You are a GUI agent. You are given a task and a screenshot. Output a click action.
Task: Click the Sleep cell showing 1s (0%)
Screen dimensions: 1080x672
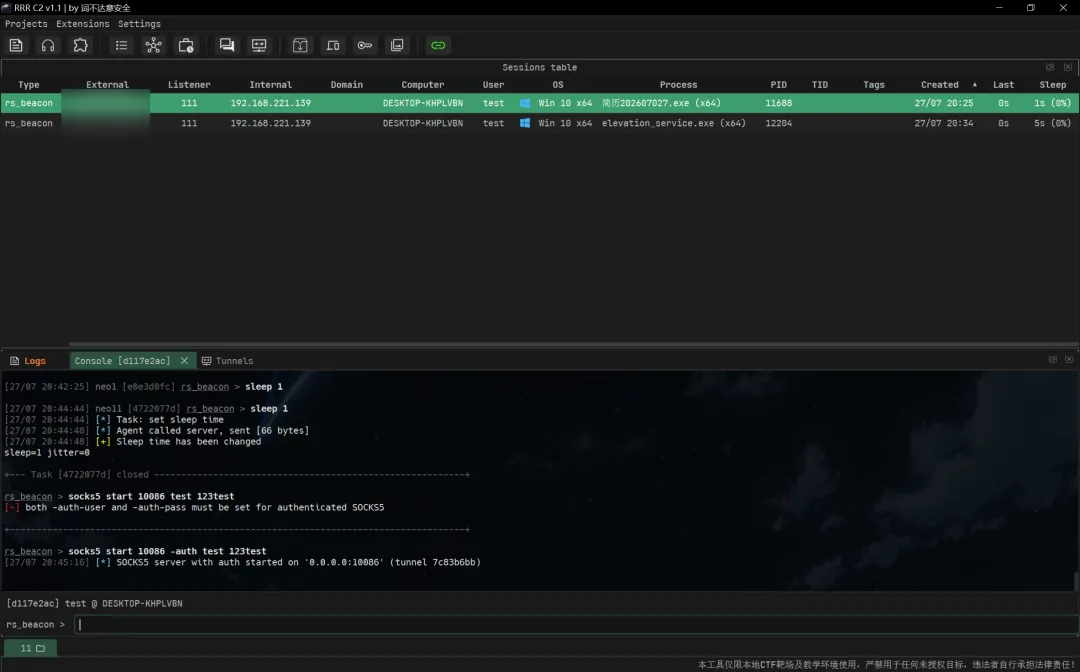click(1052, 103)
